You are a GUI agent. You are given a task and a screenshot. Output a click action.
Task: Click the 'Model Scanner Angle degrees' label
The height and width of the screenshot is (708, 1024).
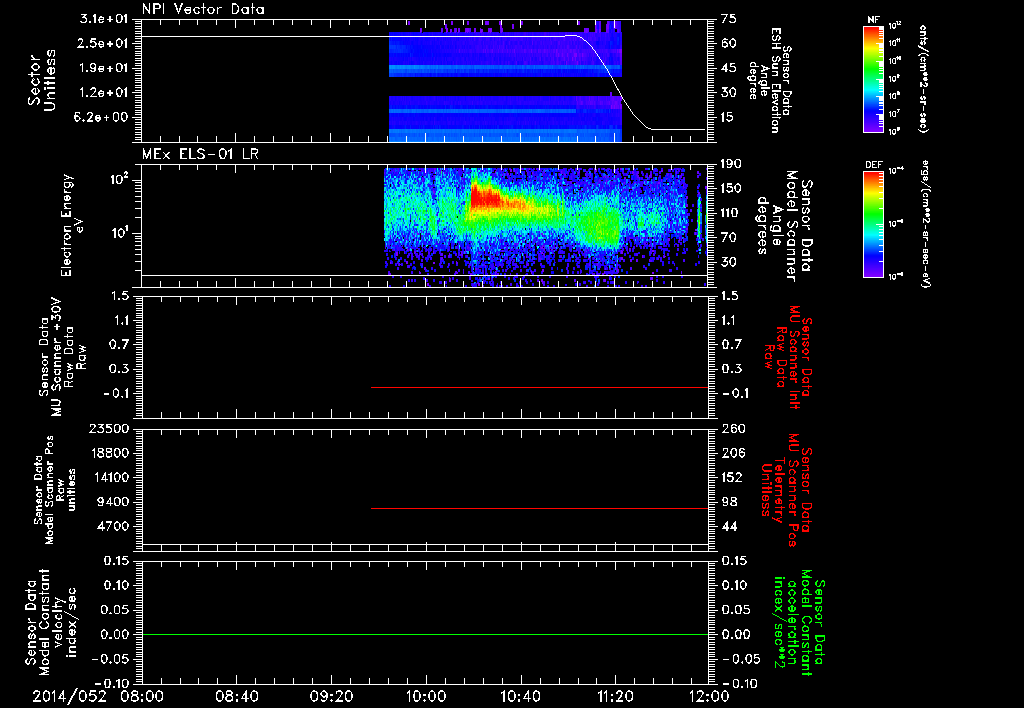pos(784,226)
